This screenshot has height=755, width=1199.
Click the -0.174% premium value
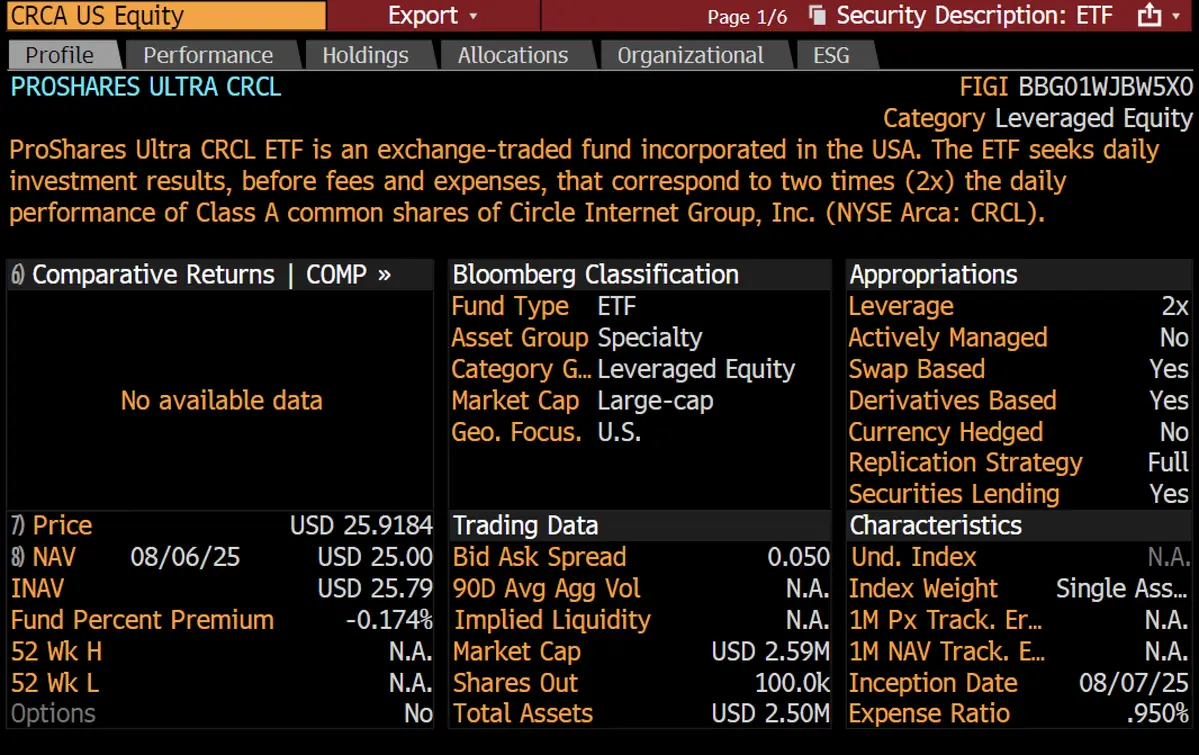[x=389, y=620]
